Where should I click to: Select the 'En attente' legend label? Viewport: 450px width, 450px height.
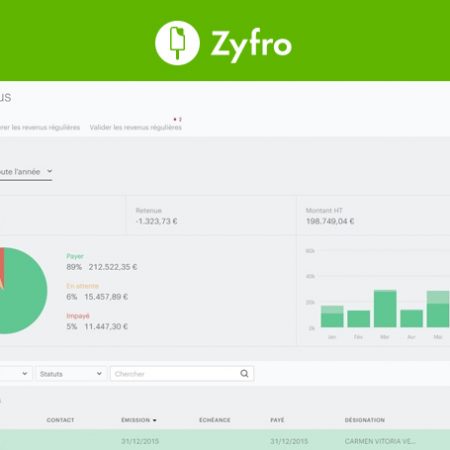coord(83,286)
